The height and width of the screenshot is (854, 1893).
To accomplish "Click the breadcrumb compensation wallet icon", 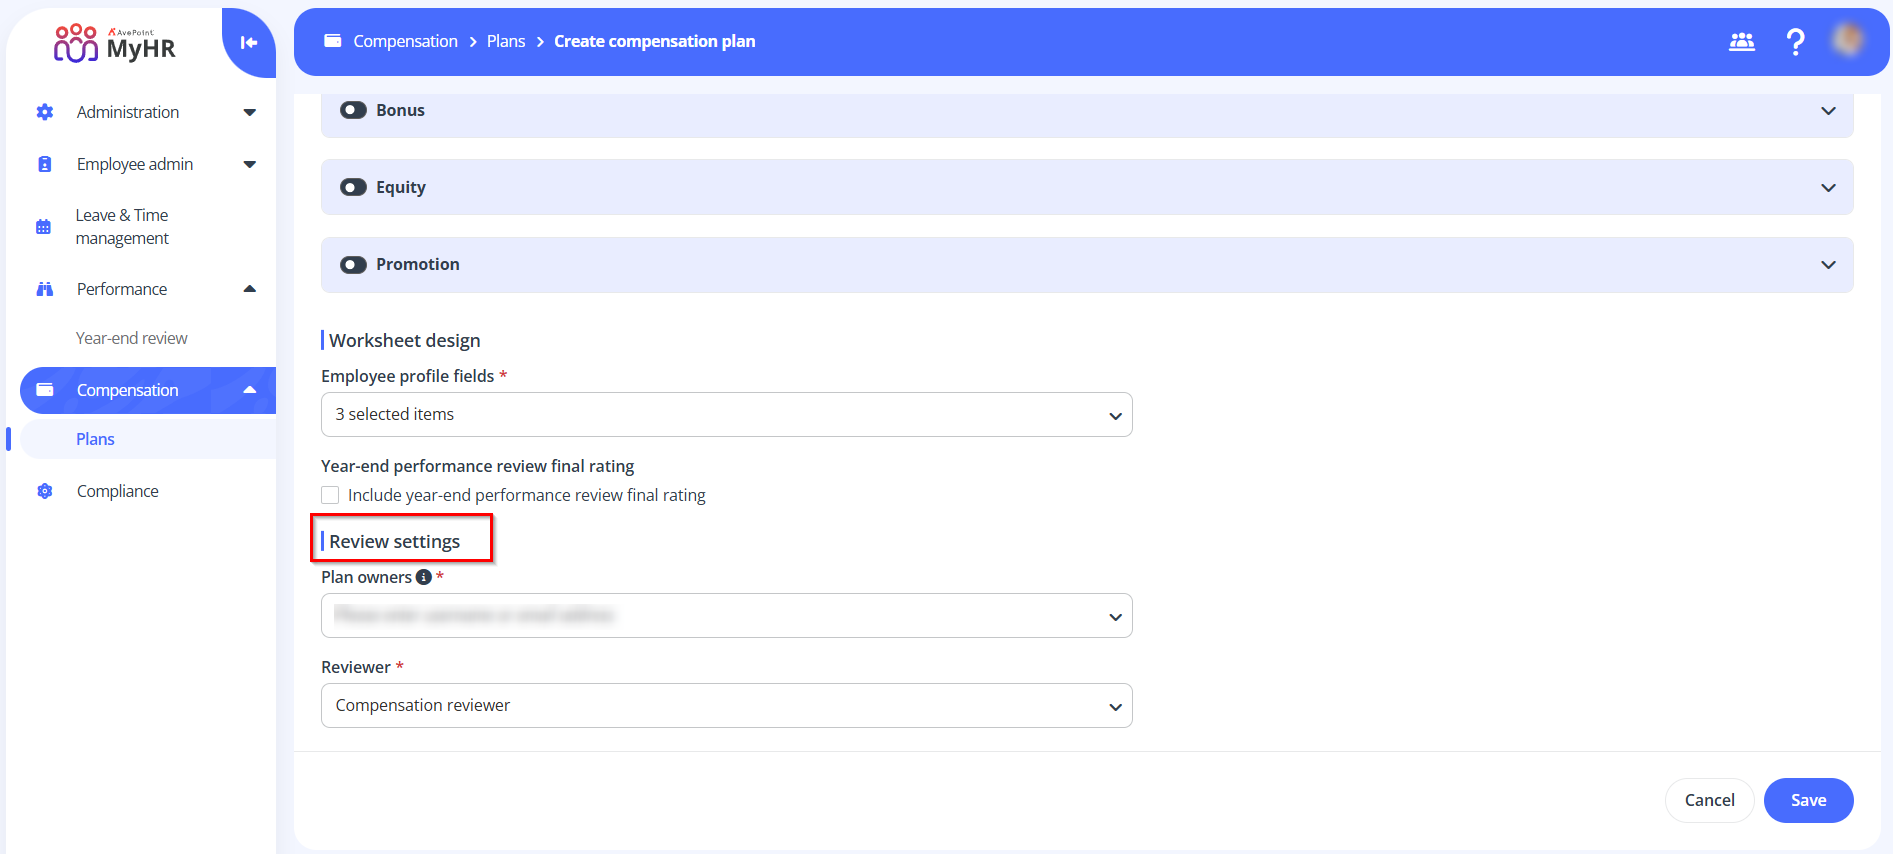I will click(333, 41).
